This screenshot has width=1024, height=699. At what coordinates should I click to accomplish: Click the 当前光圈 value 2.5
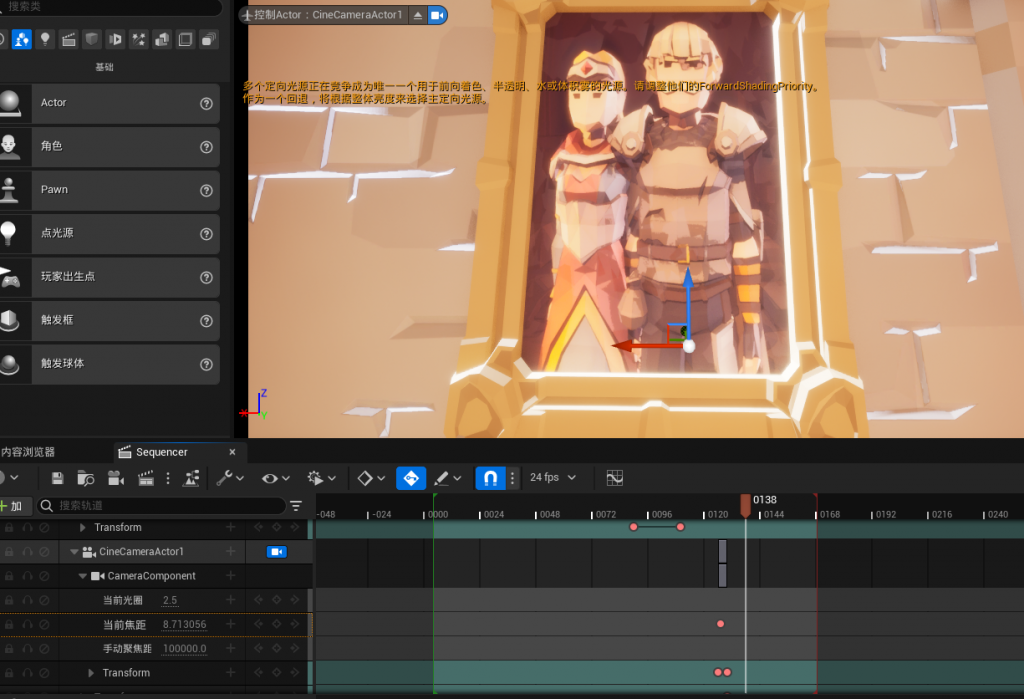pyautogui.click(x=170, y=600)
